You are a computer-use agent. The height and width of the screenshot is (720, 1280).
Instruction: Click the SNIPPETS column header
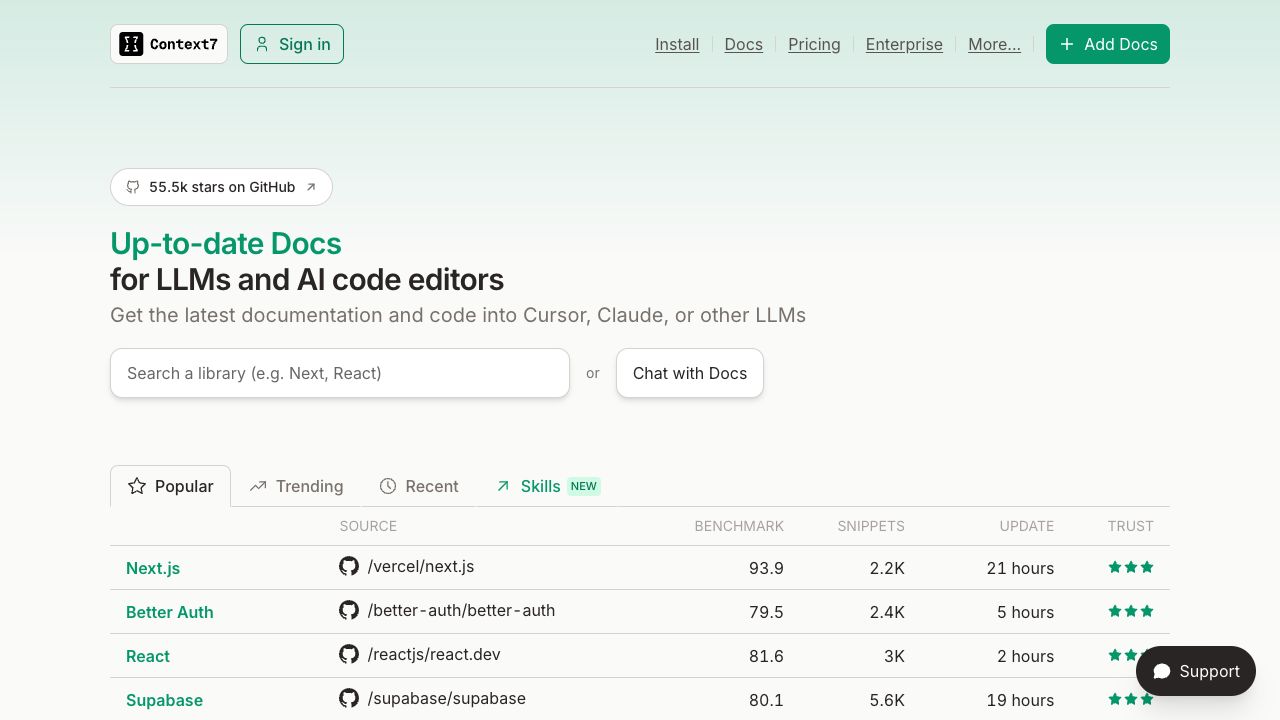(x=871, y=526)
